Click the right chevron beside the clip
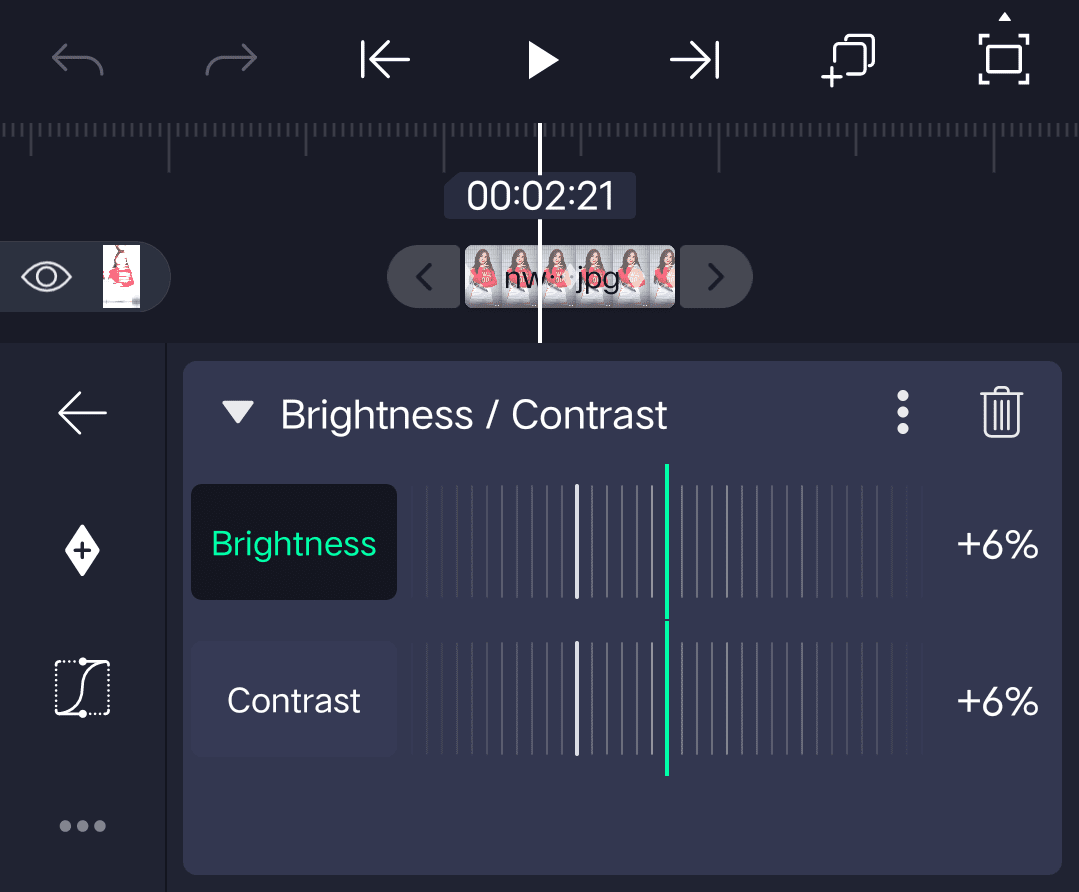This screenshot has width=1079, height=892. pos(715,276)
